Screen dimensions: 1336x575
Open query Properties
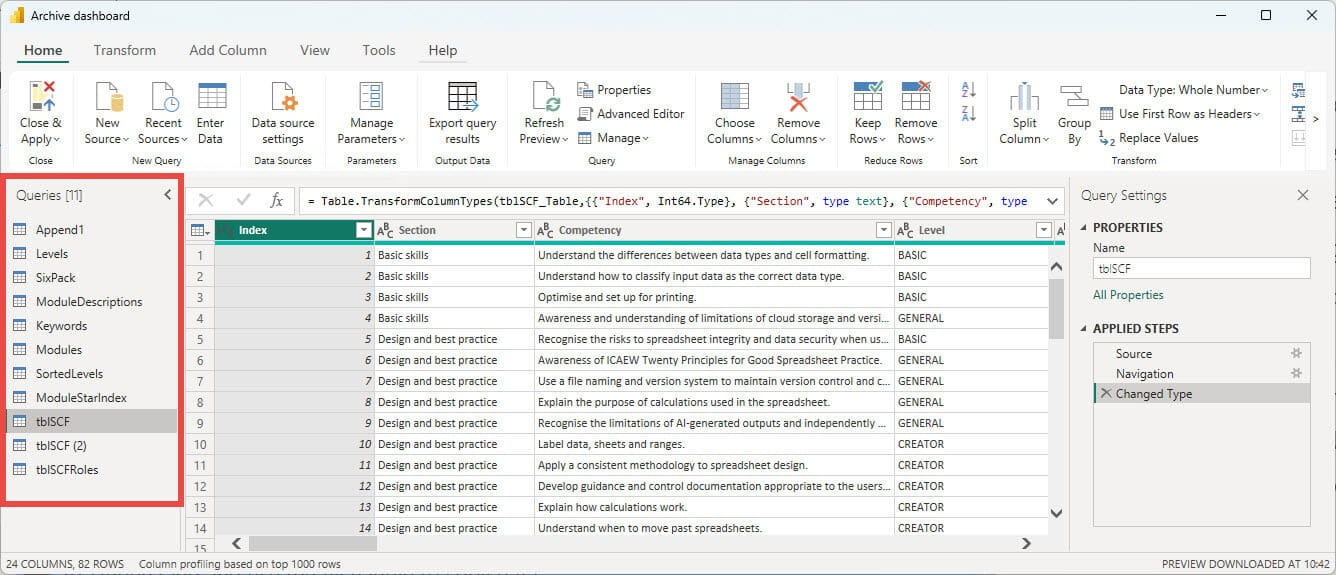[614, 90]
